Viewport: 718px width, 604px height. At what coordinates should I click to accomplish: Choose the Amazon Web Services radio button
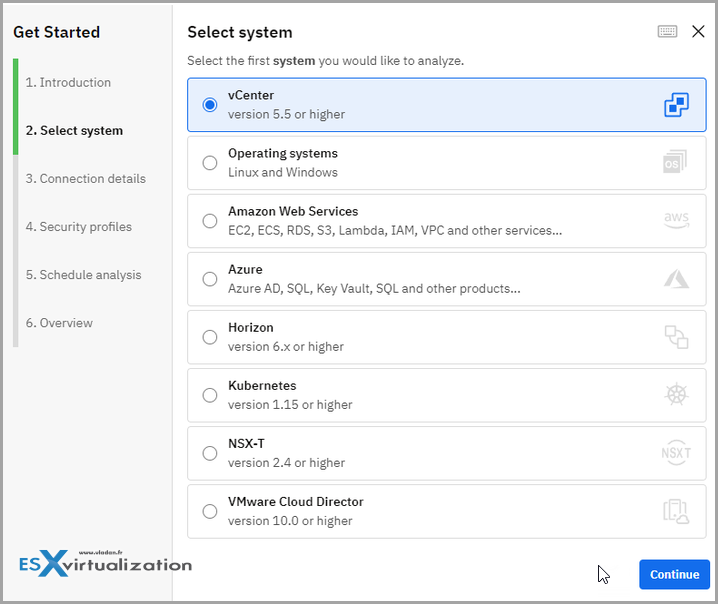pos(210,221)
